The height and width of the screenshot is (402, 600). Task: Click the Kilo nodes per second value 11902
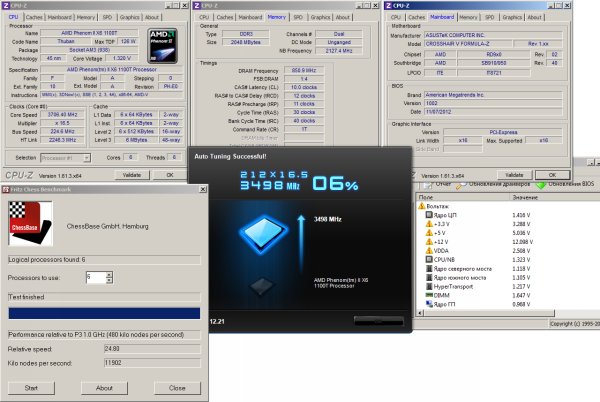[152, 363]
